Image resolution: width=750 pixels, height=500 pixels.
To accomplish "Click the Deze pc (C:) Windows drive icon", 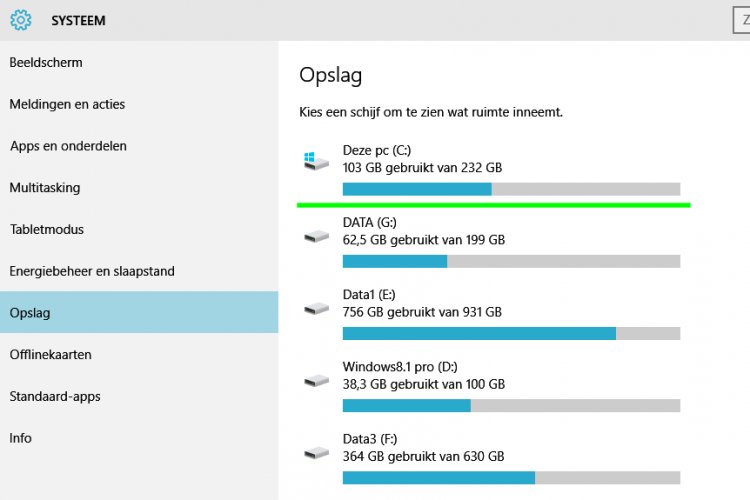I will [316, 159].
